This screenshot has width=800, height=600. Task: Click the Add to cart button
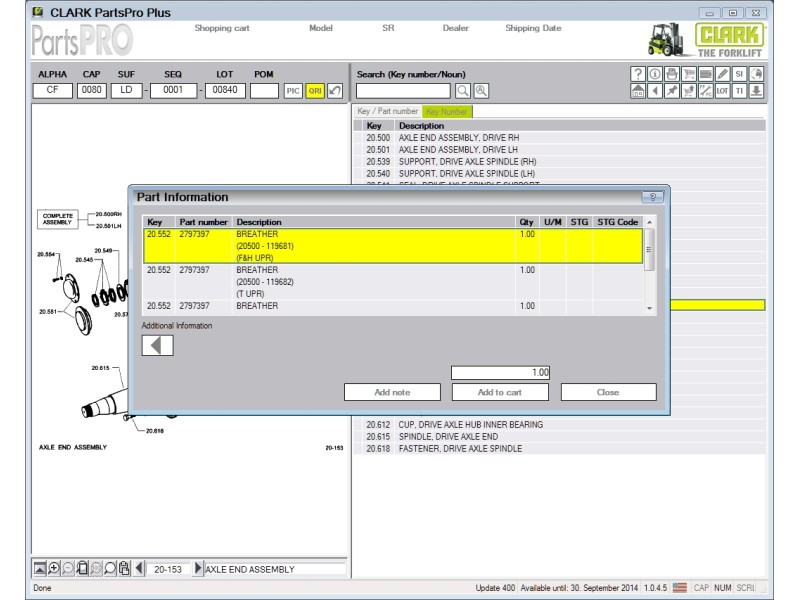pos(500,392)
